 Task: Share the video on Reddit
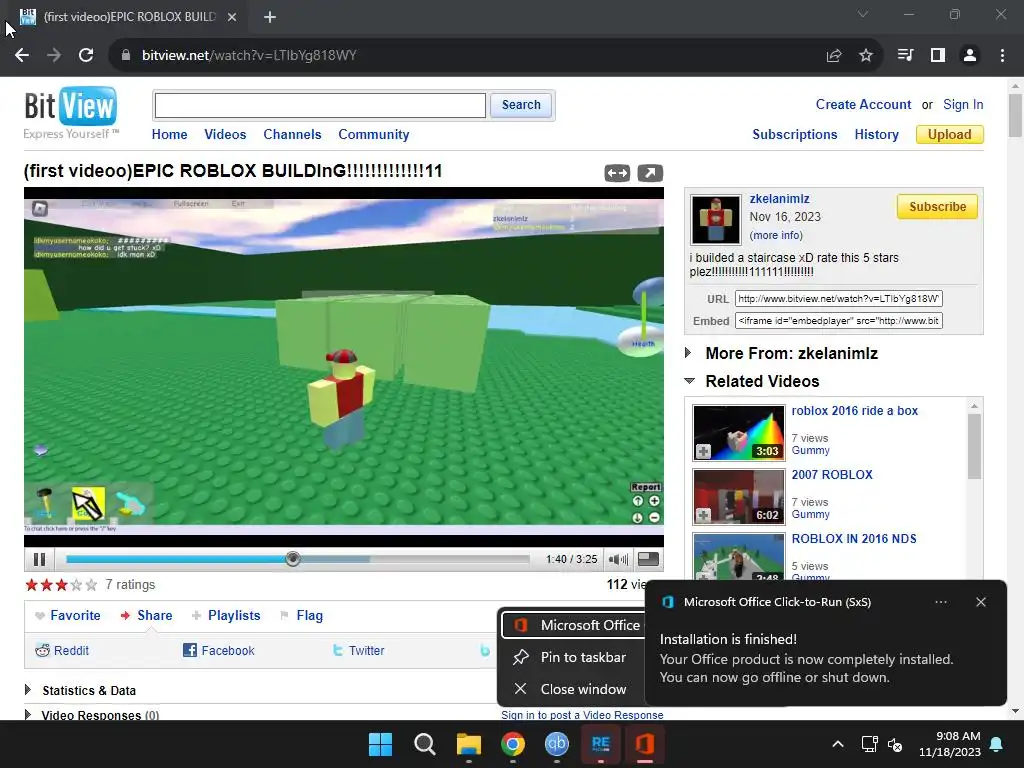62,650
